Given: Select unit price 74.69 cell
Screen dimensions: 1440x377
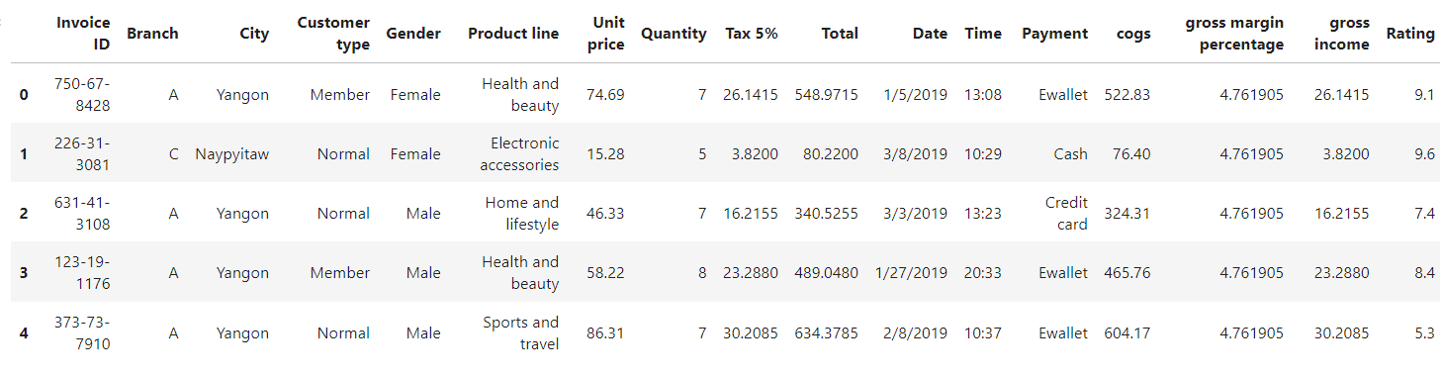Looking at the screenshot, I should coord(605,95).
